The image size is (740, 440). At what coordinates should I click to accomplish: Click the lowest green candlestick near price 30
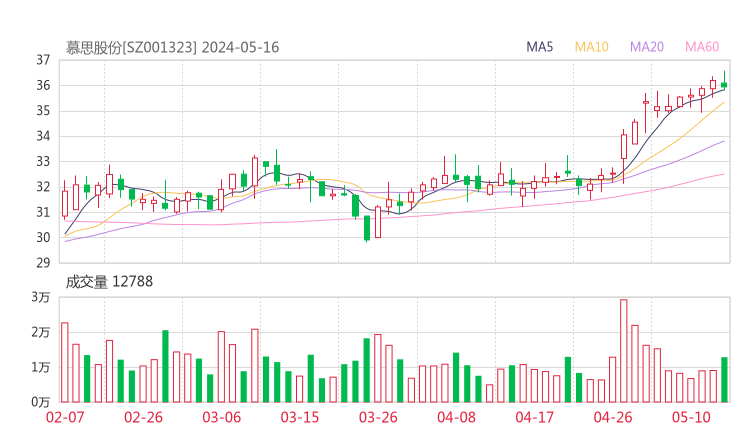(x=367, y=228)
